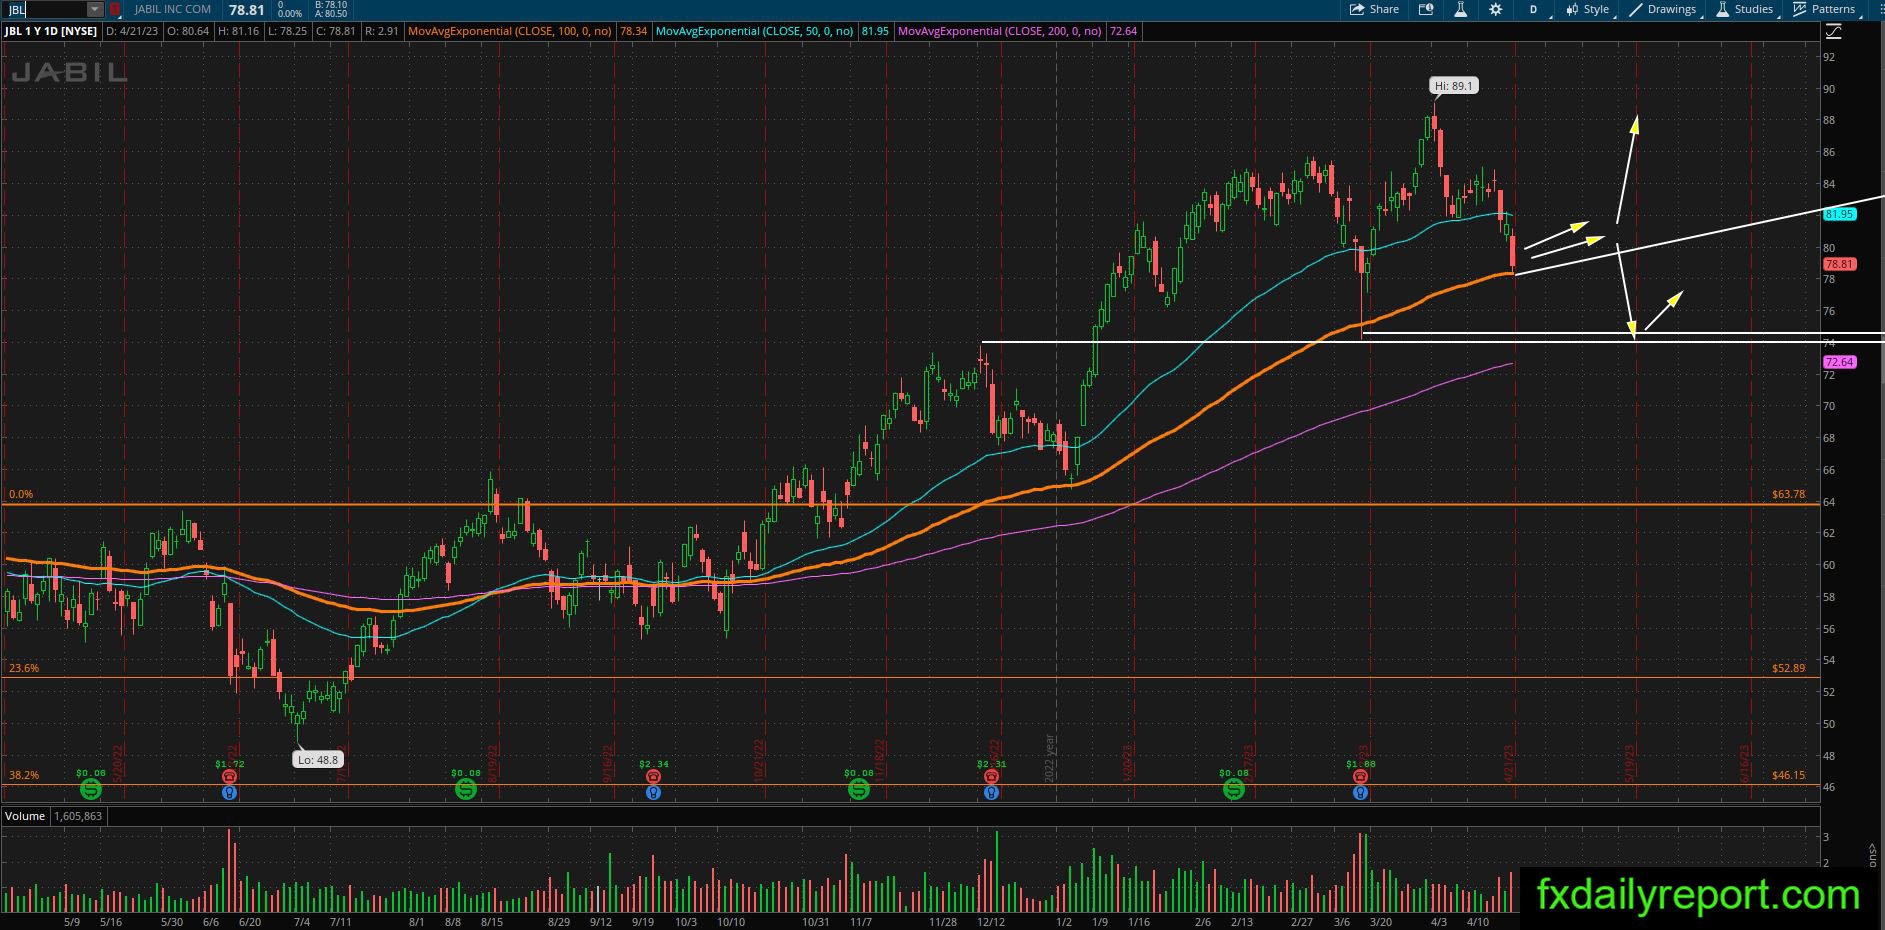Click the JBL 1 Y 1D [NYSE] chart label
Screen dimensions: 1885x930
click(x=51, y=31)
